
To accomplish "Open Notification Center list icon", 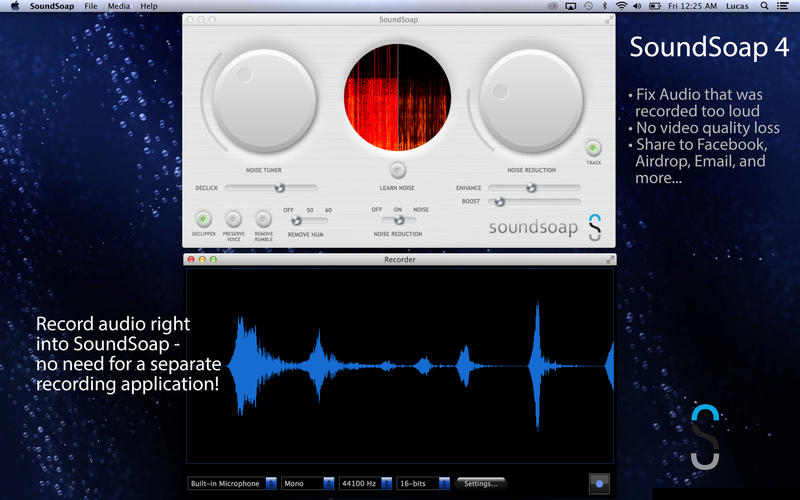I will click(x=782, y=6).
